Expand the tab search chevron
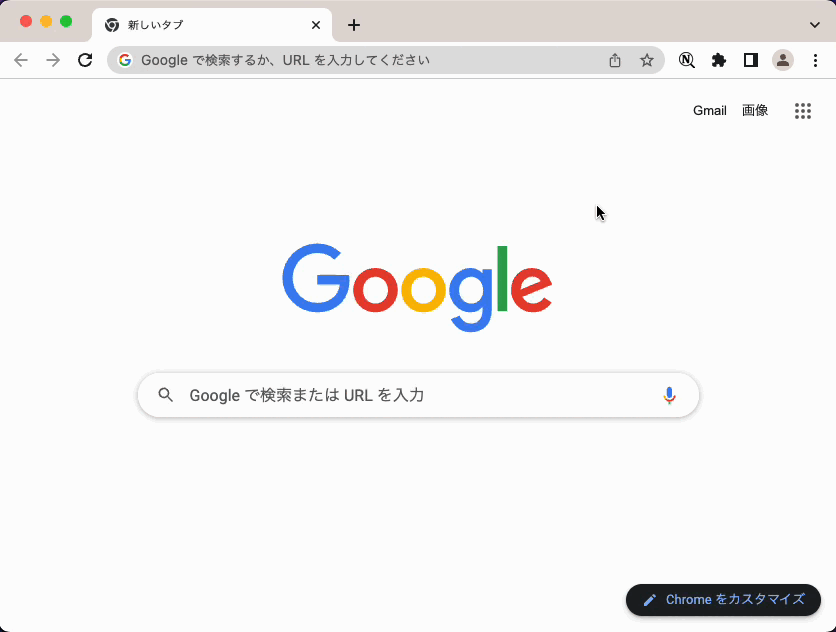 815,25
